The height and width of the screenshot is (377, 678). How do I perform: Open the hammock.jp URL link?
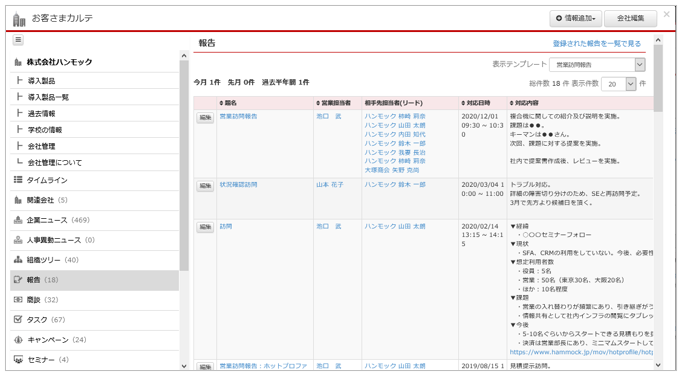coord(581,352)
